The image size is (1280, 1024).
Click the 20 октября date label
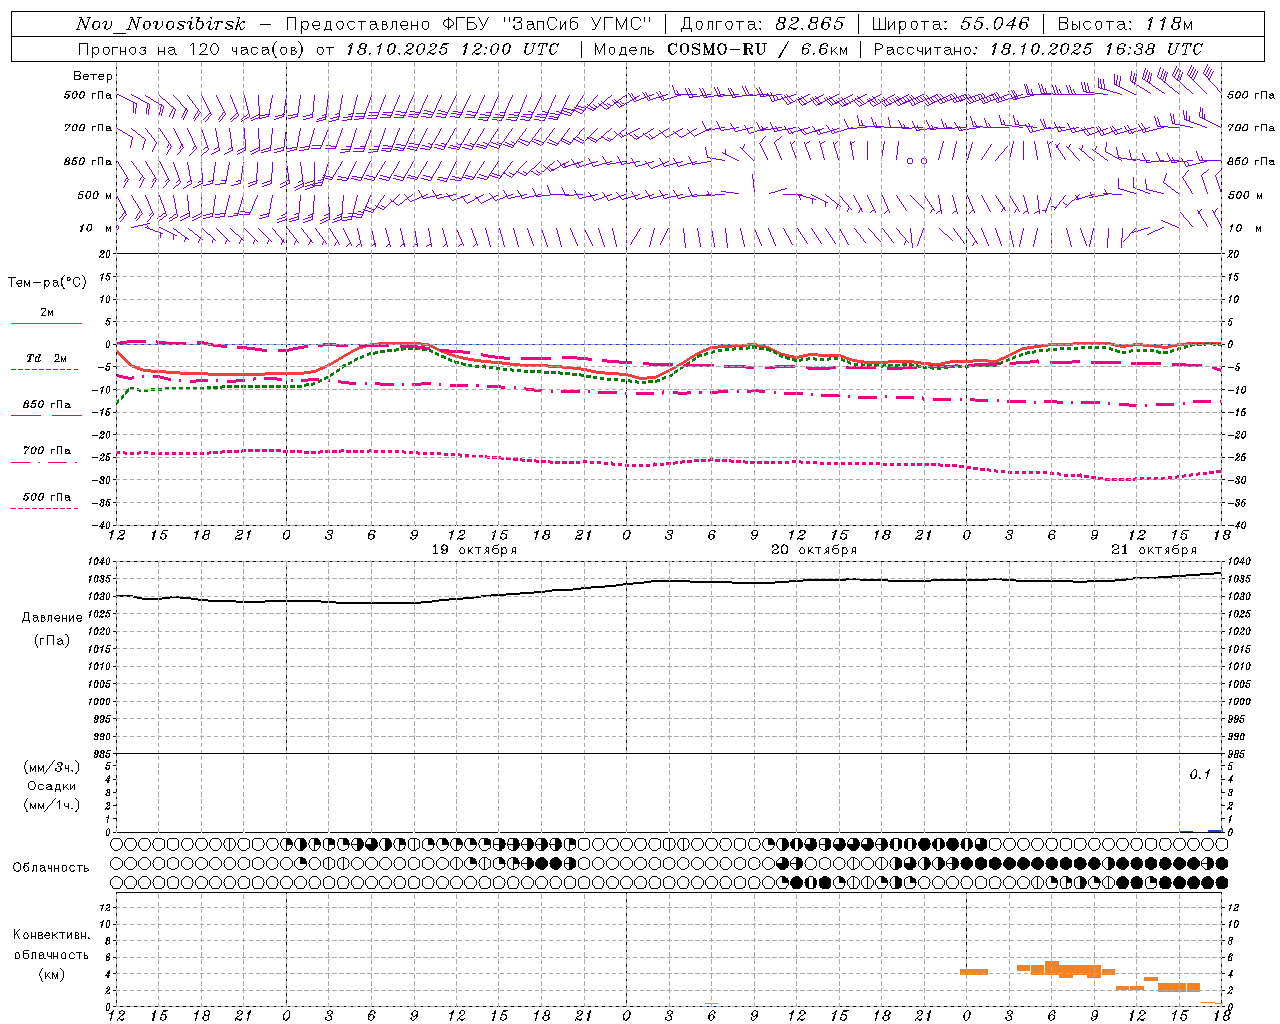[814, 550]
